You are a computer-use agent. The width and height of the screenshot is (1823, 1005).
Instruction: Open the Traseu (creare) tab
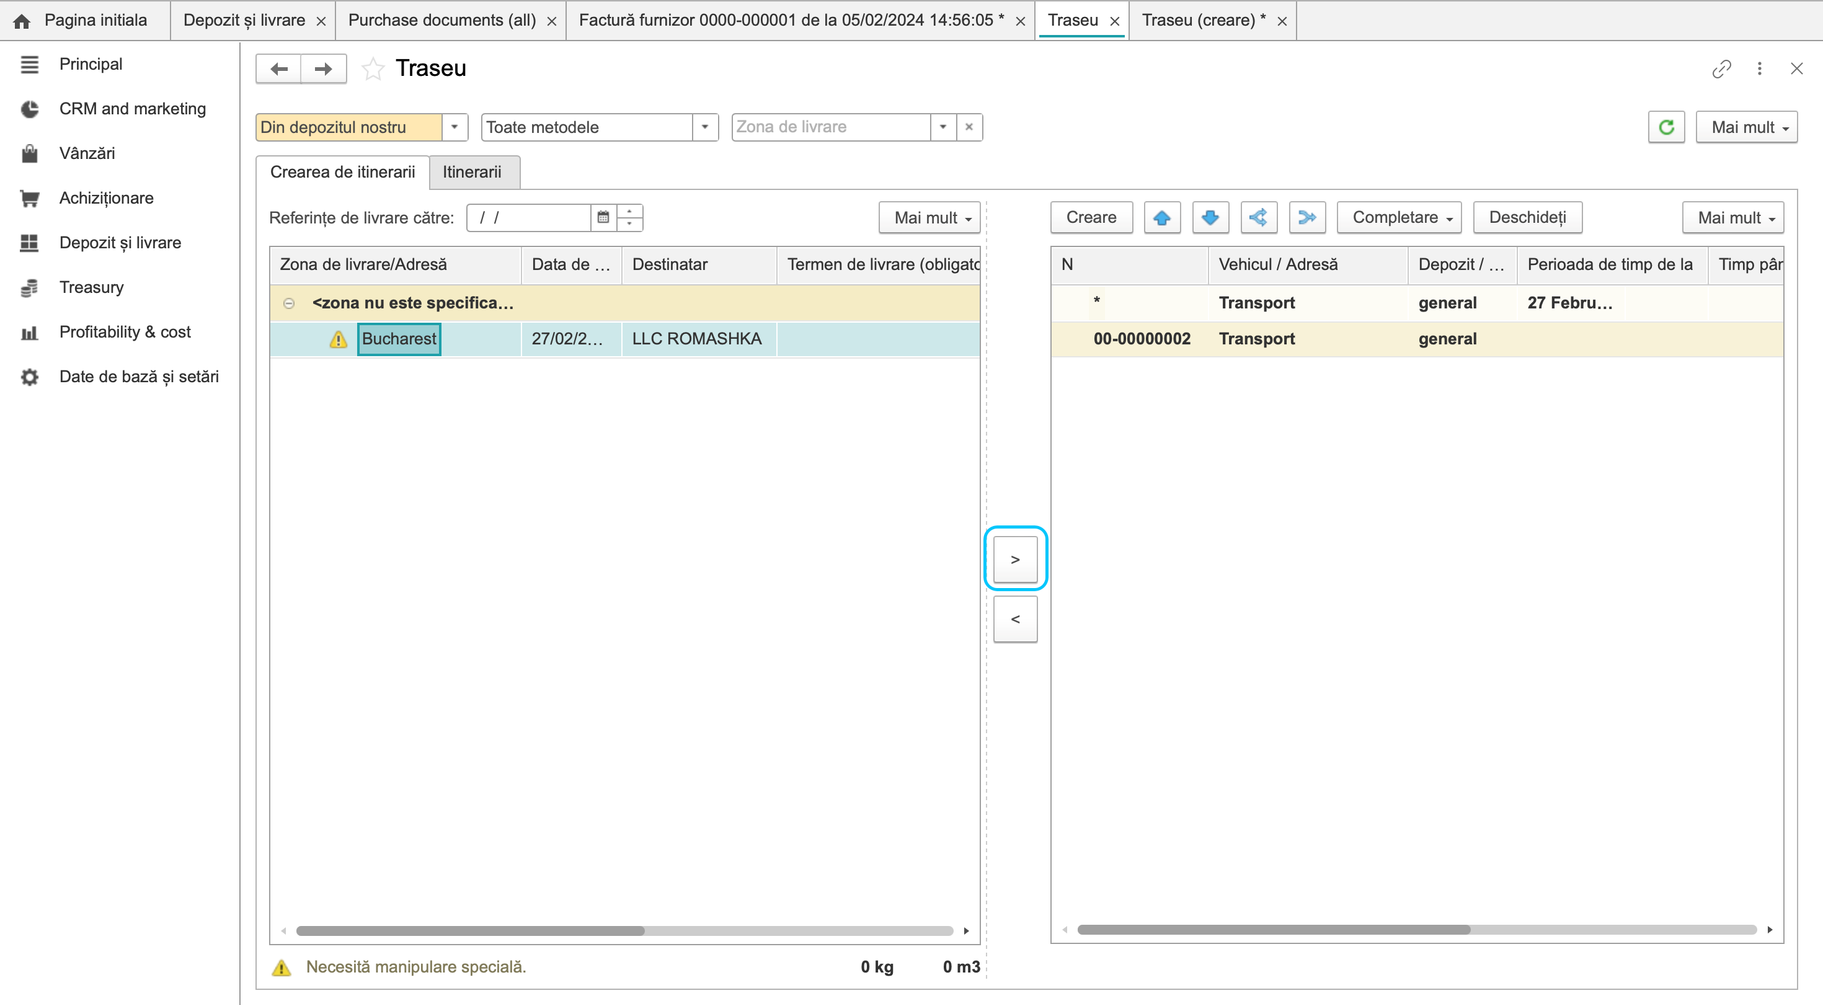click(1204, 20)
